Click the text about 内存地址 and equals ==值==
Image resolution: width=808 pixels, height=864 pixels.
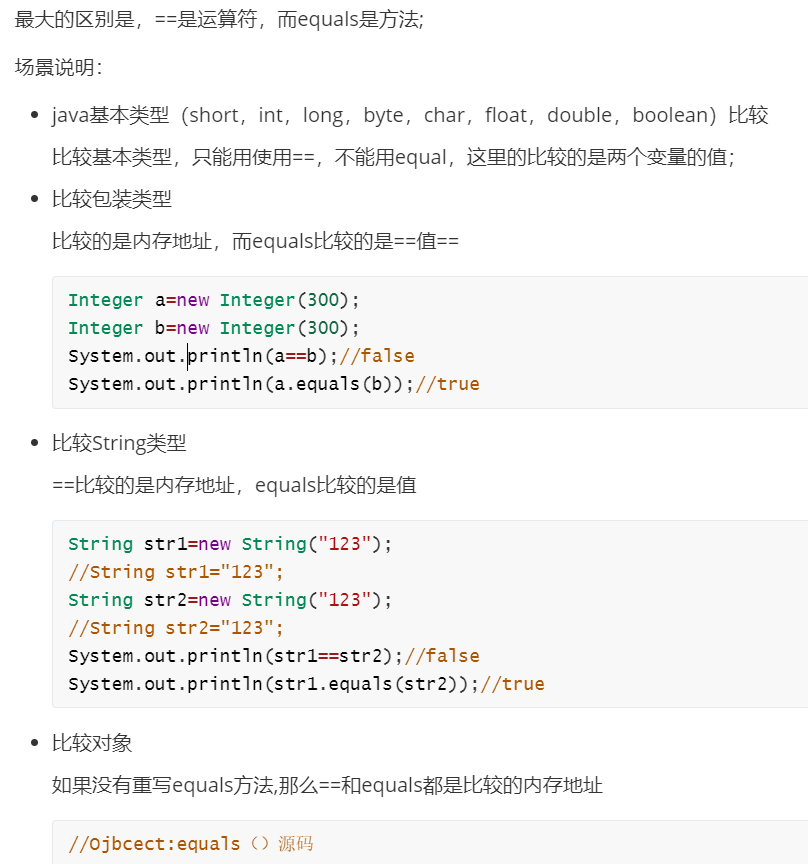click(255, 241)
